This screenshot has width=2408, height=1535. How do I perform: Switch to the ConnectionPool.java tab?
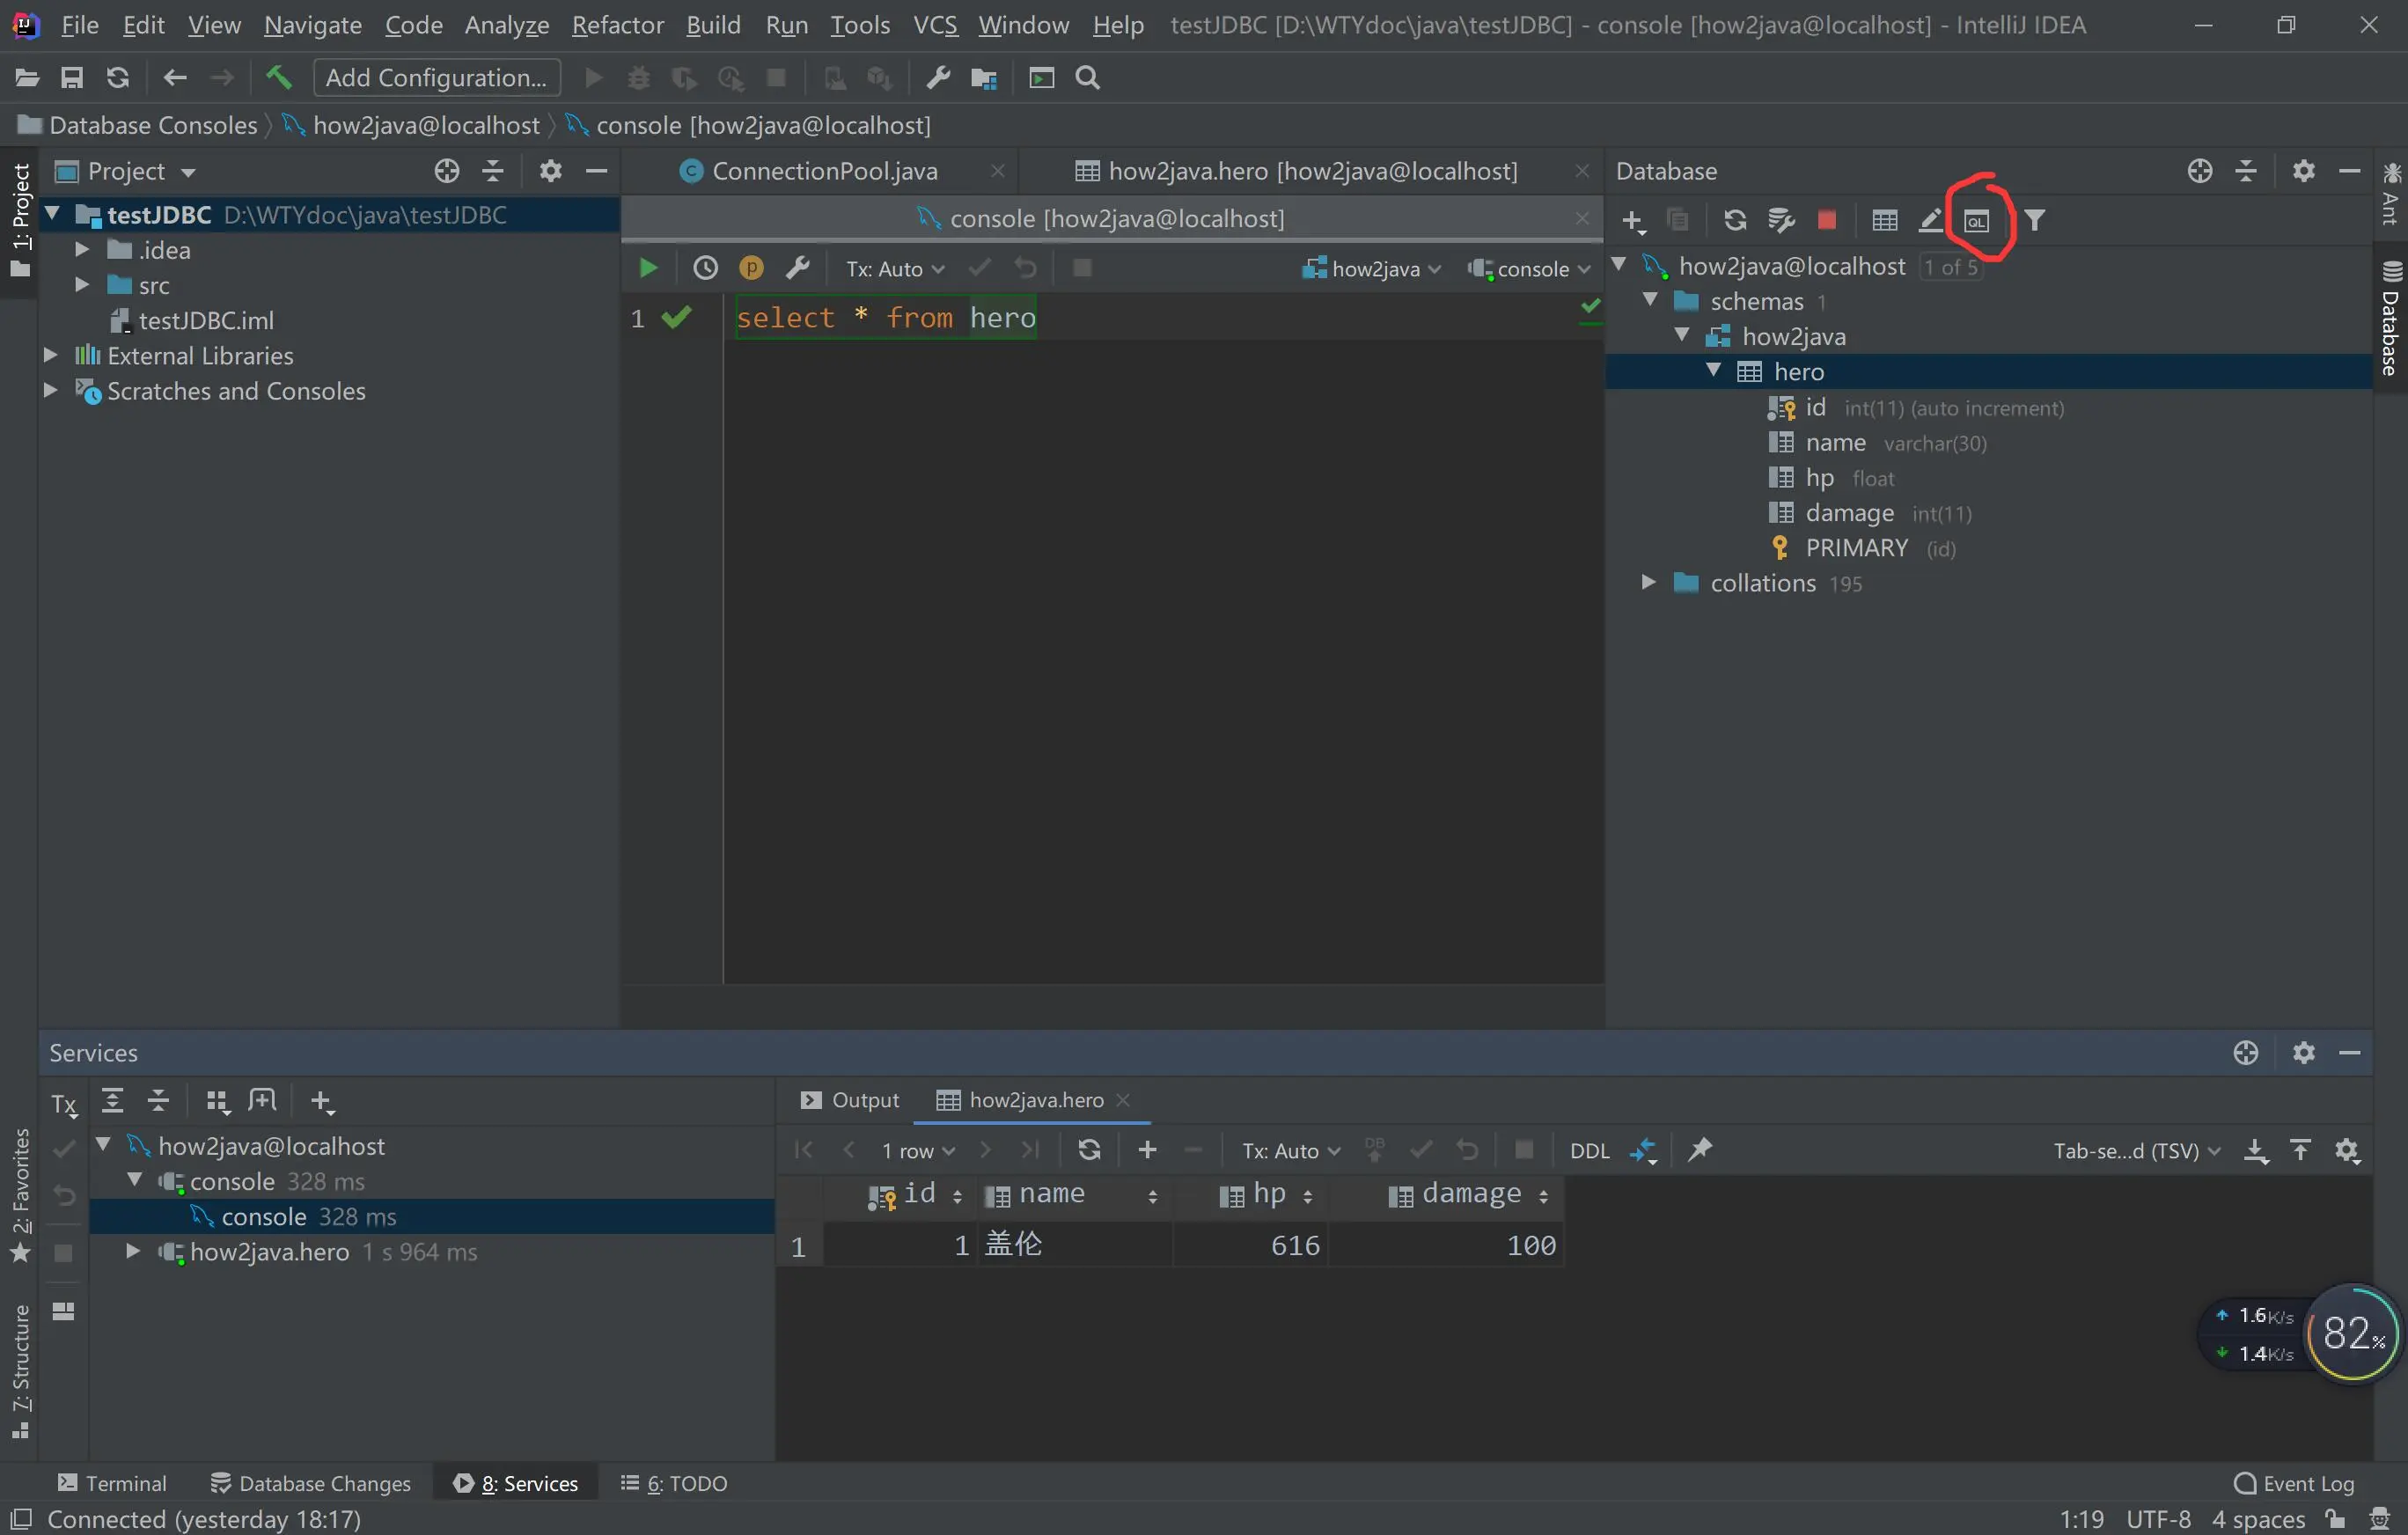[x=824, y=171]
